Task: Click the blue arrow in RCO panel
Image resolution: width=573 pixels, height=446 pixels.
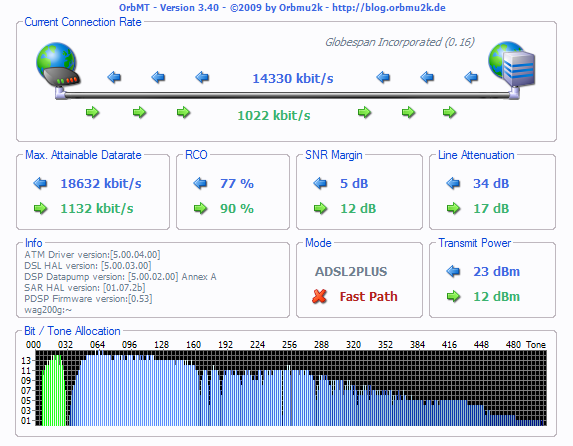Action: [x=200, y=183]
